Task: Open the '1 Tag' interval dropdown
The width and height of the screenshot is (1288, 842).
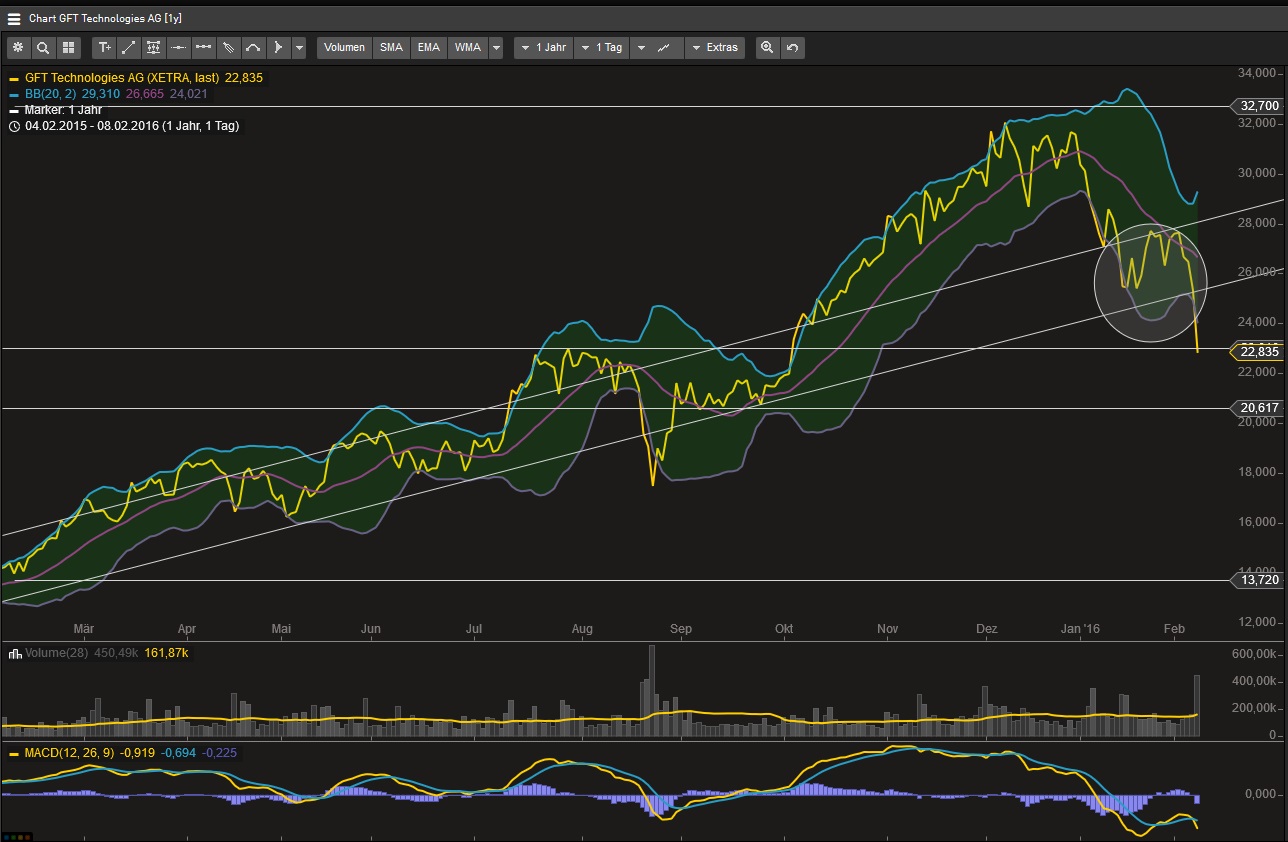Action: coord(601,47)
